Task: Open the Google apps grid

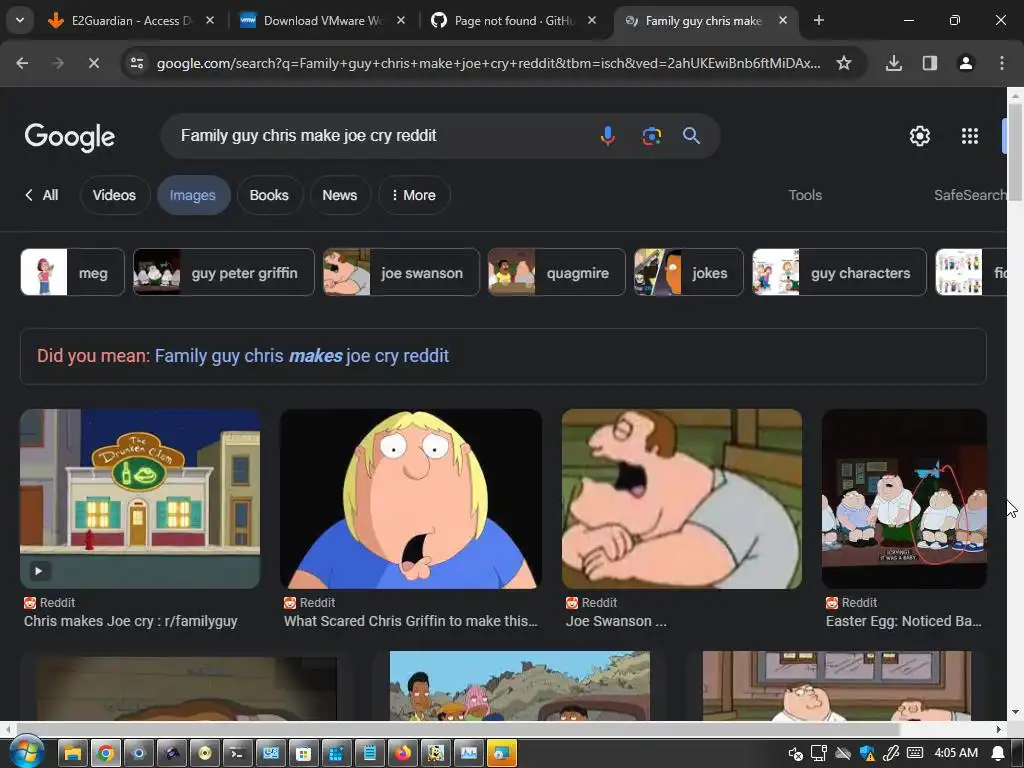Action: 970,136
